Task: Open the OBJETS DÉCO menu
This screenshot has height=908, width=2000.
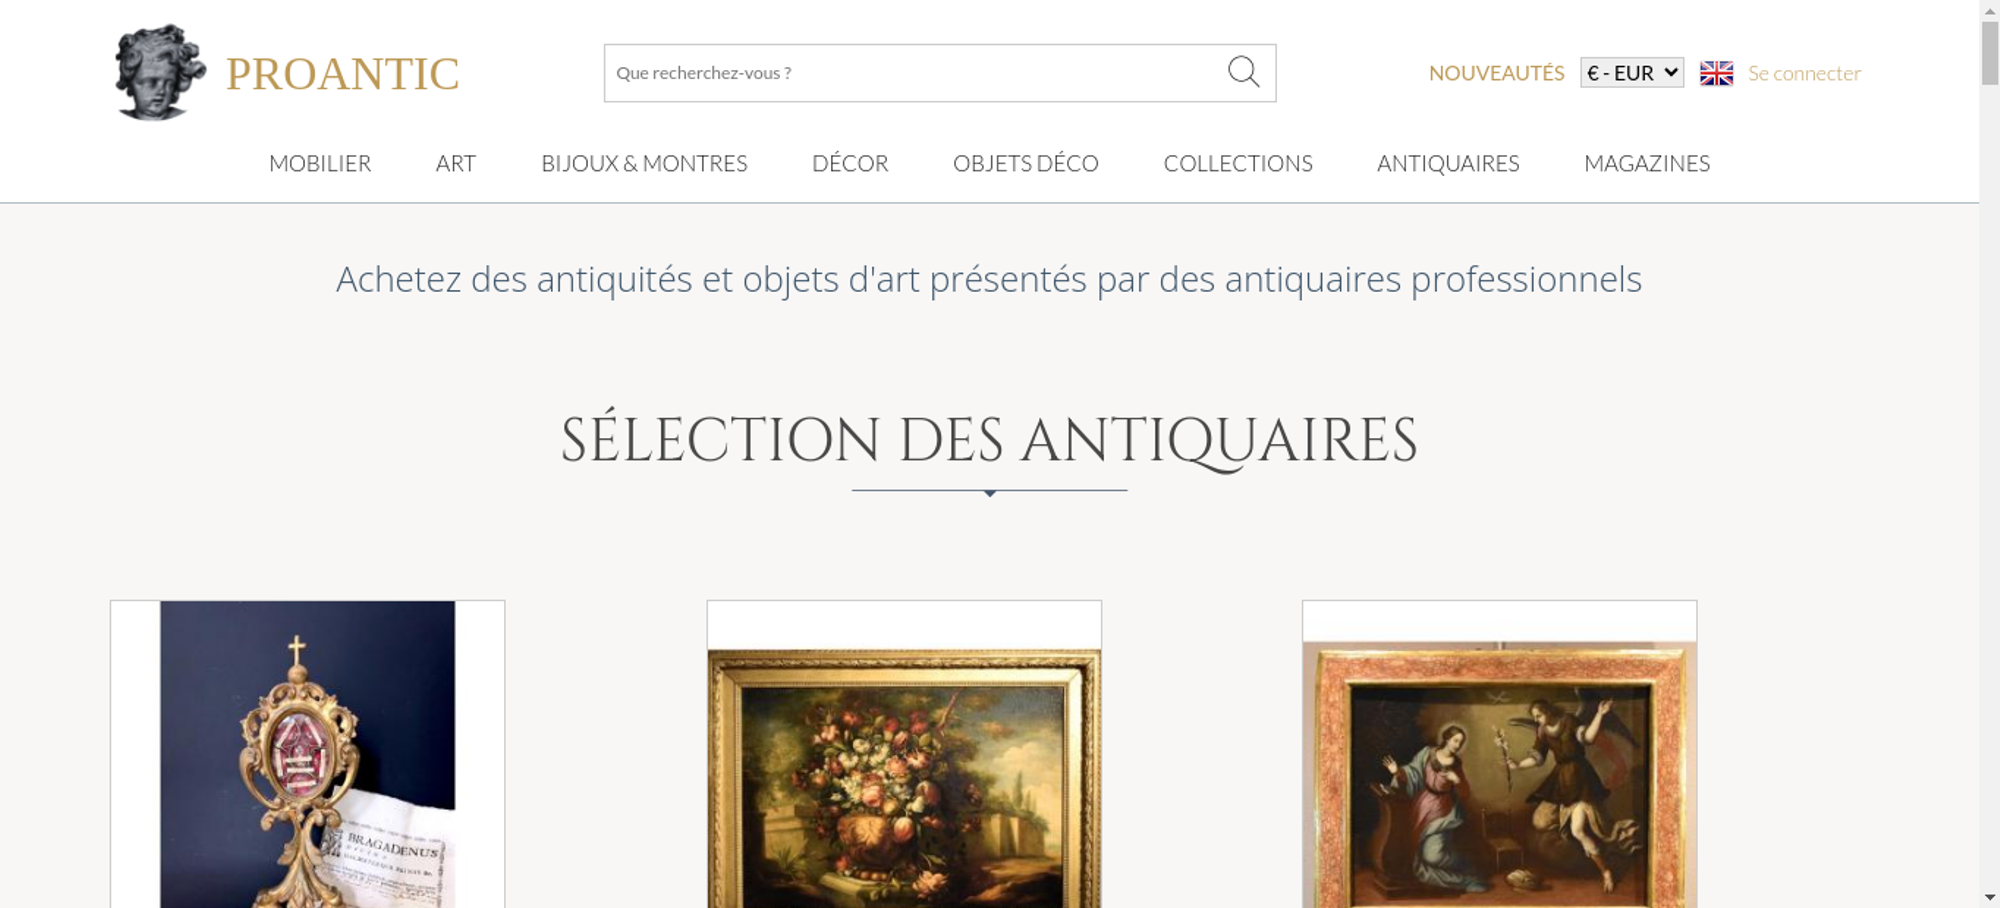Action: coord(1026,163)
